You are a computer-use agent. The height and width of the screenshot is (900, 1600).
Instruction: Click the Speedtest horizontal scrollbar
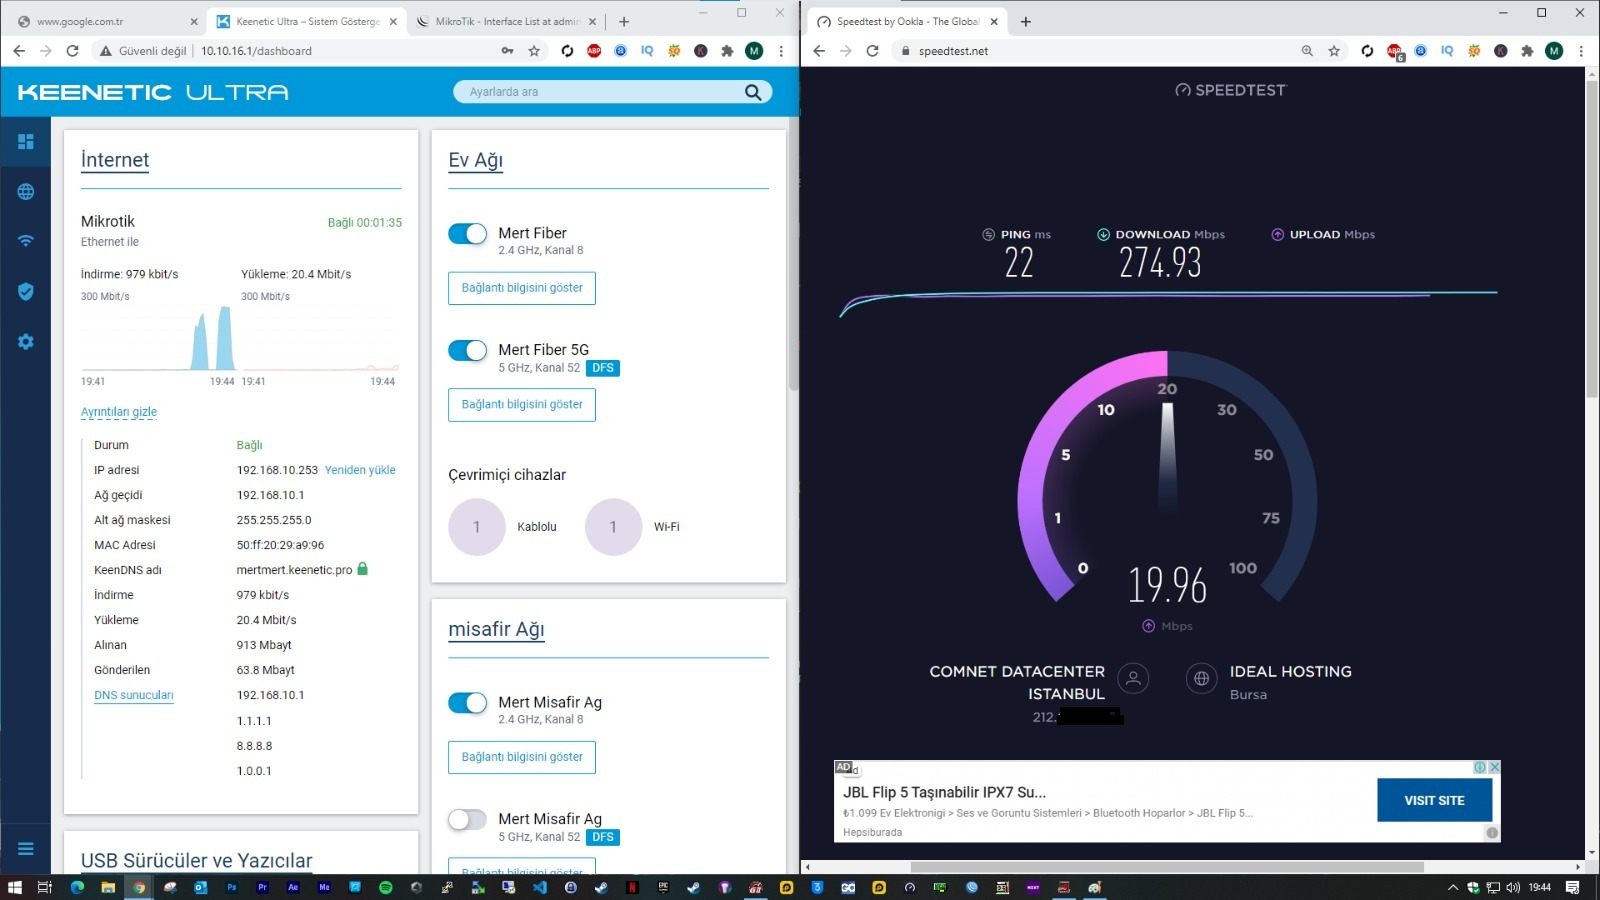(x=1166, y=867)
